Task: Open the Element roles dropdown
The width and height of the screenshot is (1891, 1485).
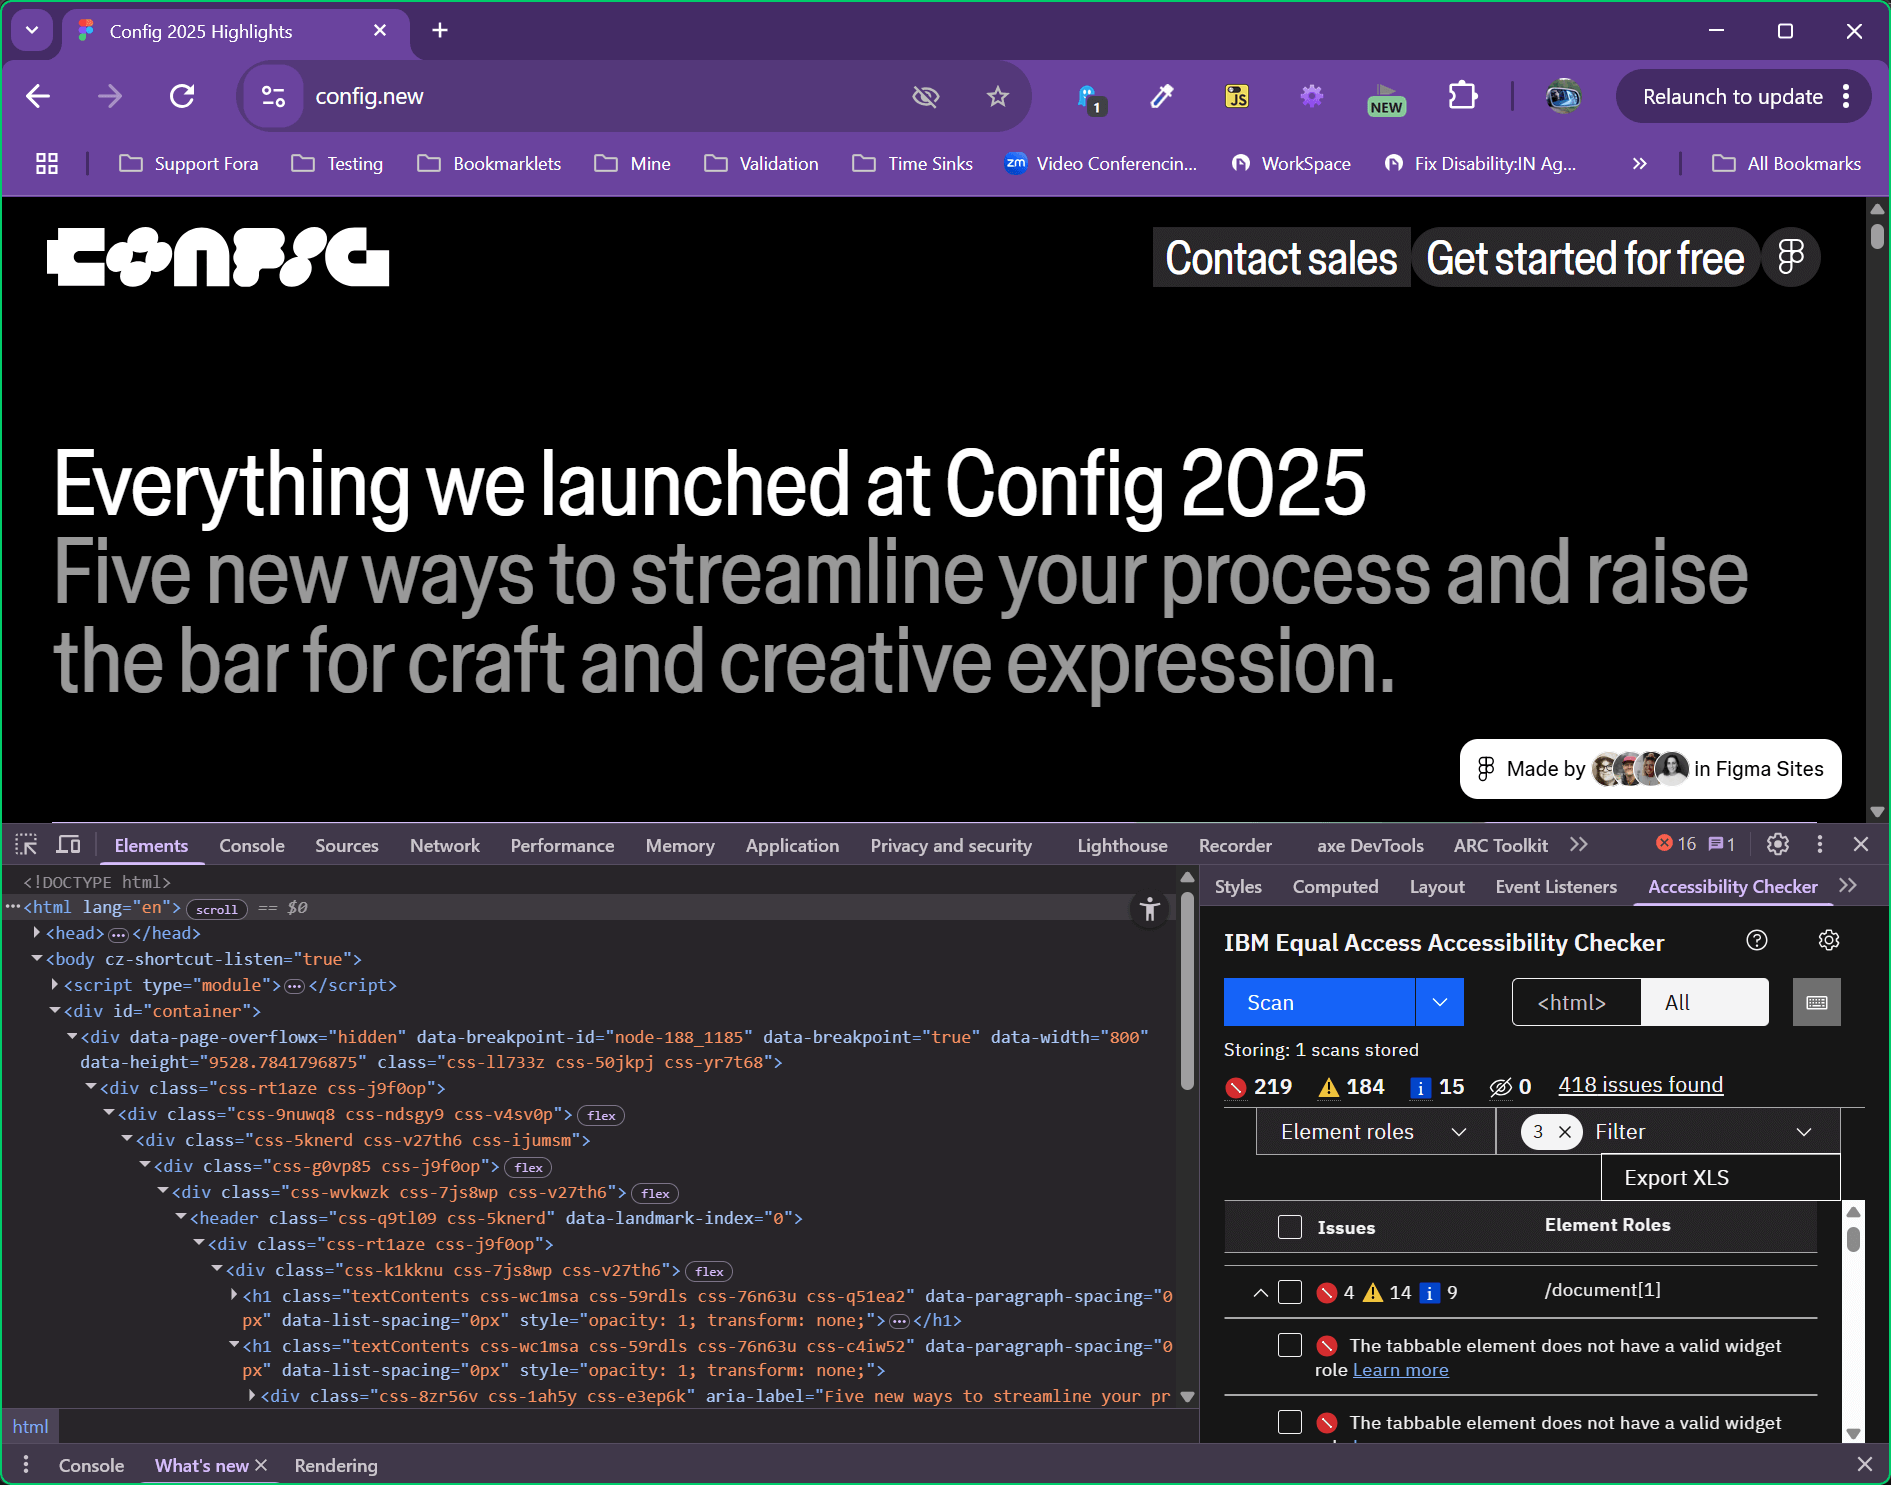Action: coord(1375,1131)
